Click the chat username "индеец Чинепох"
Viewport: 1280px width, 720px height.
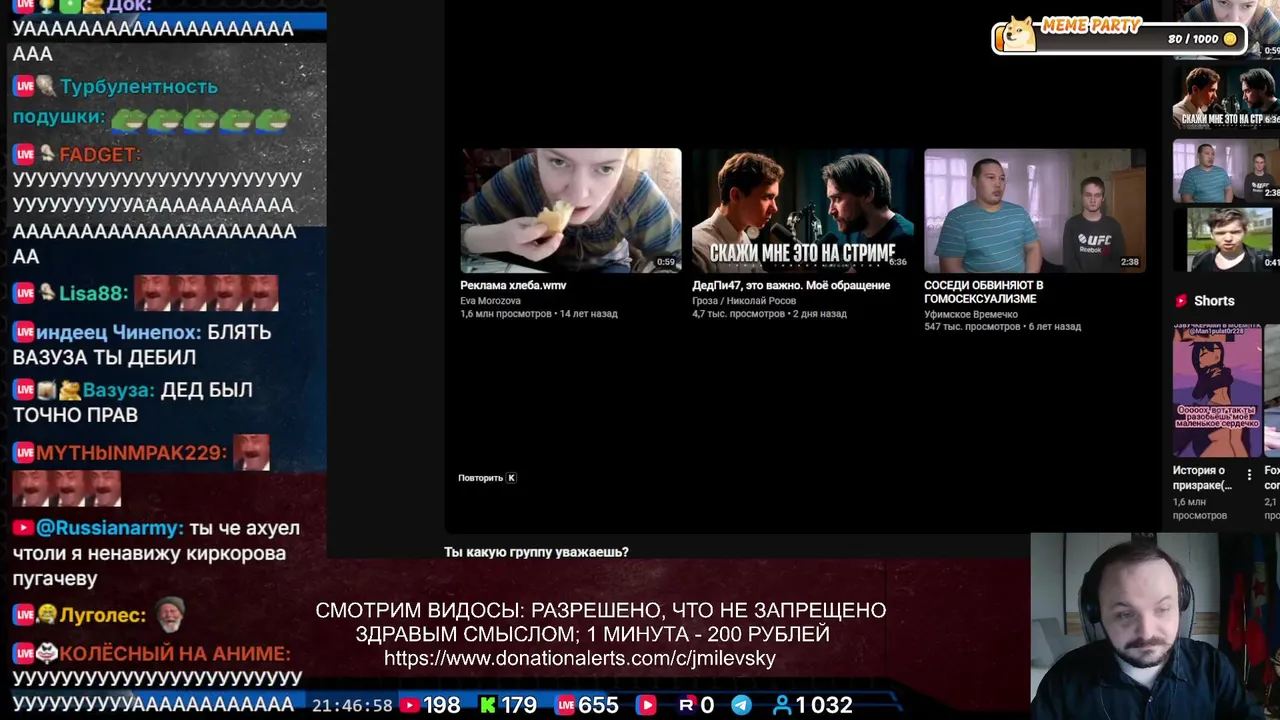[x=118, y=332]
